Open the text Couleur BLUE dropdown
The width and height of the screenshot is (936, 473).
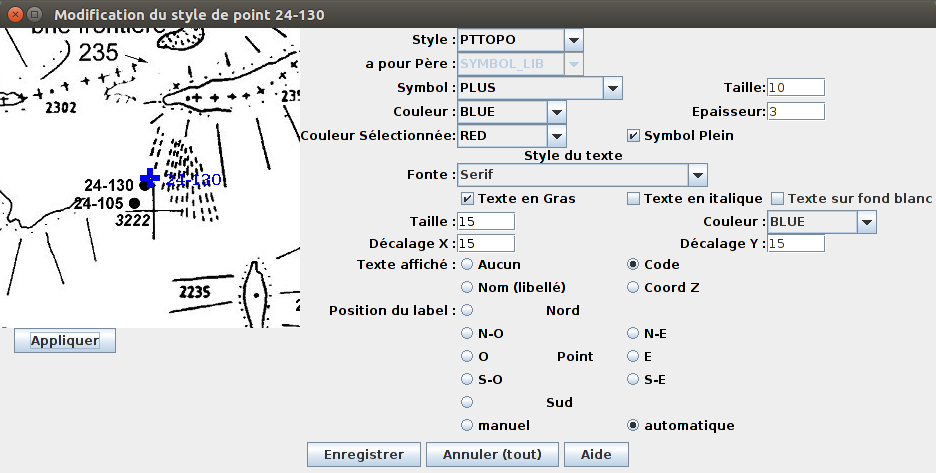pos(867,221)
